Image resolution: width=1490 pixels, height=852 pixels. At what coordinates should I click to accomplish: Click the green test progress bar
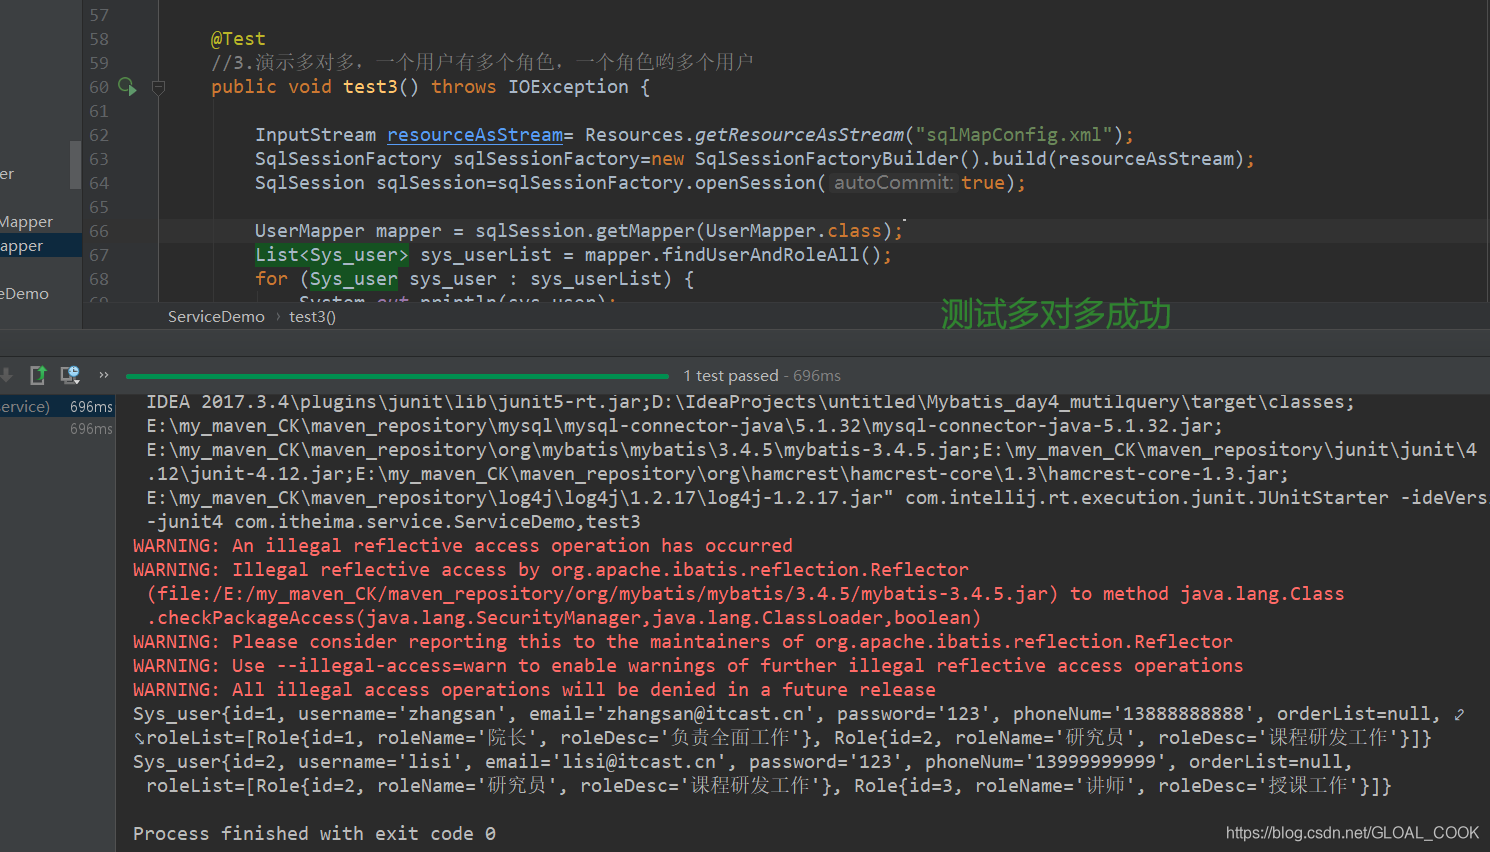(397, 376)
